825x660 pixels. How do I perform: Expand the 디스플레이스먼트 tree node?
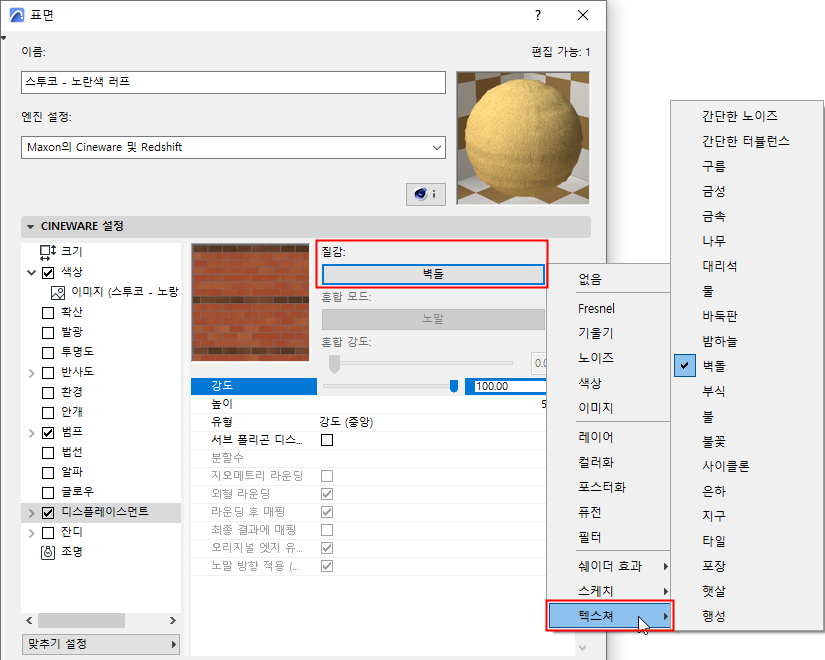point(32,513)
